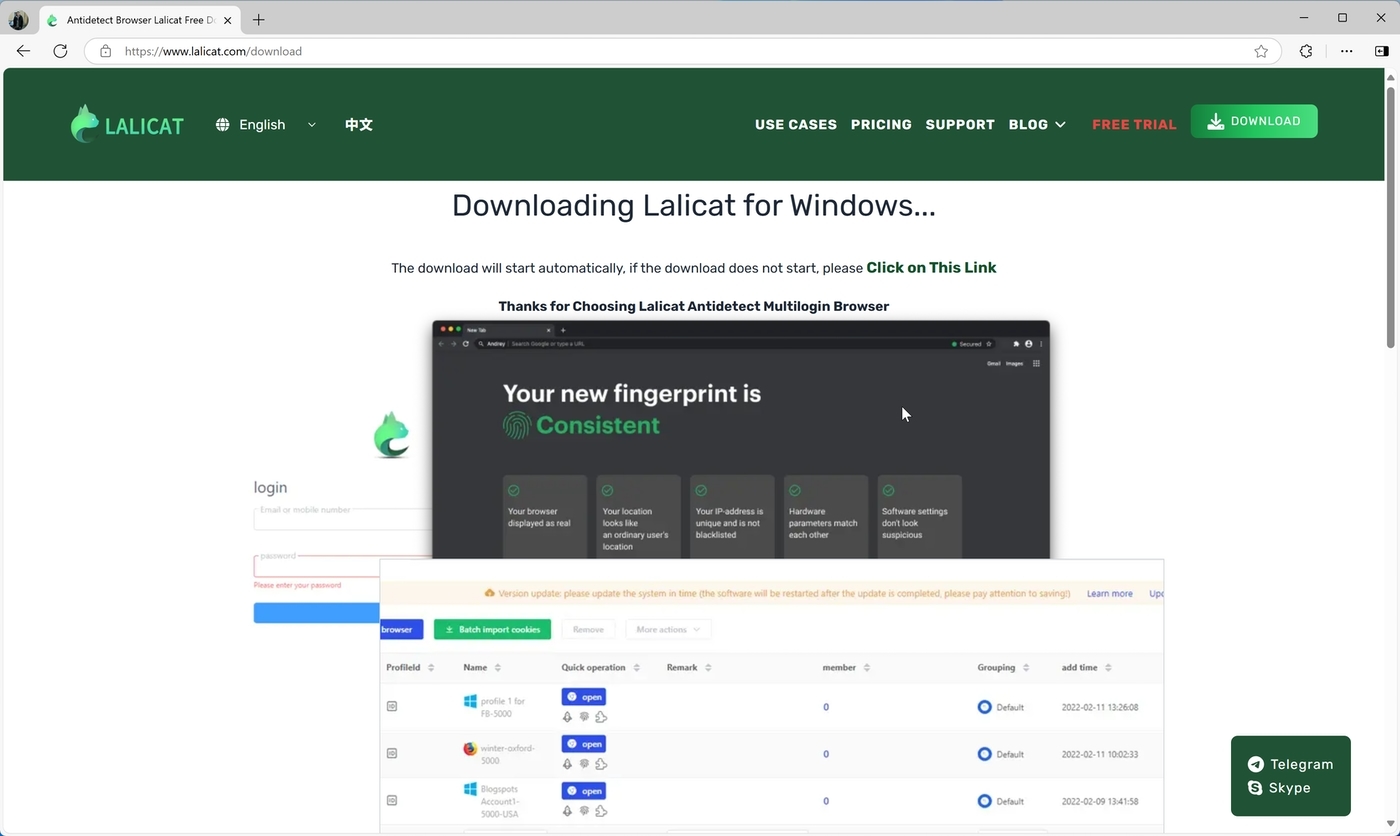1400x836 pixels.
Task: Click open button for profile 1 for FB-5000
Action: (x=584, y=697)
